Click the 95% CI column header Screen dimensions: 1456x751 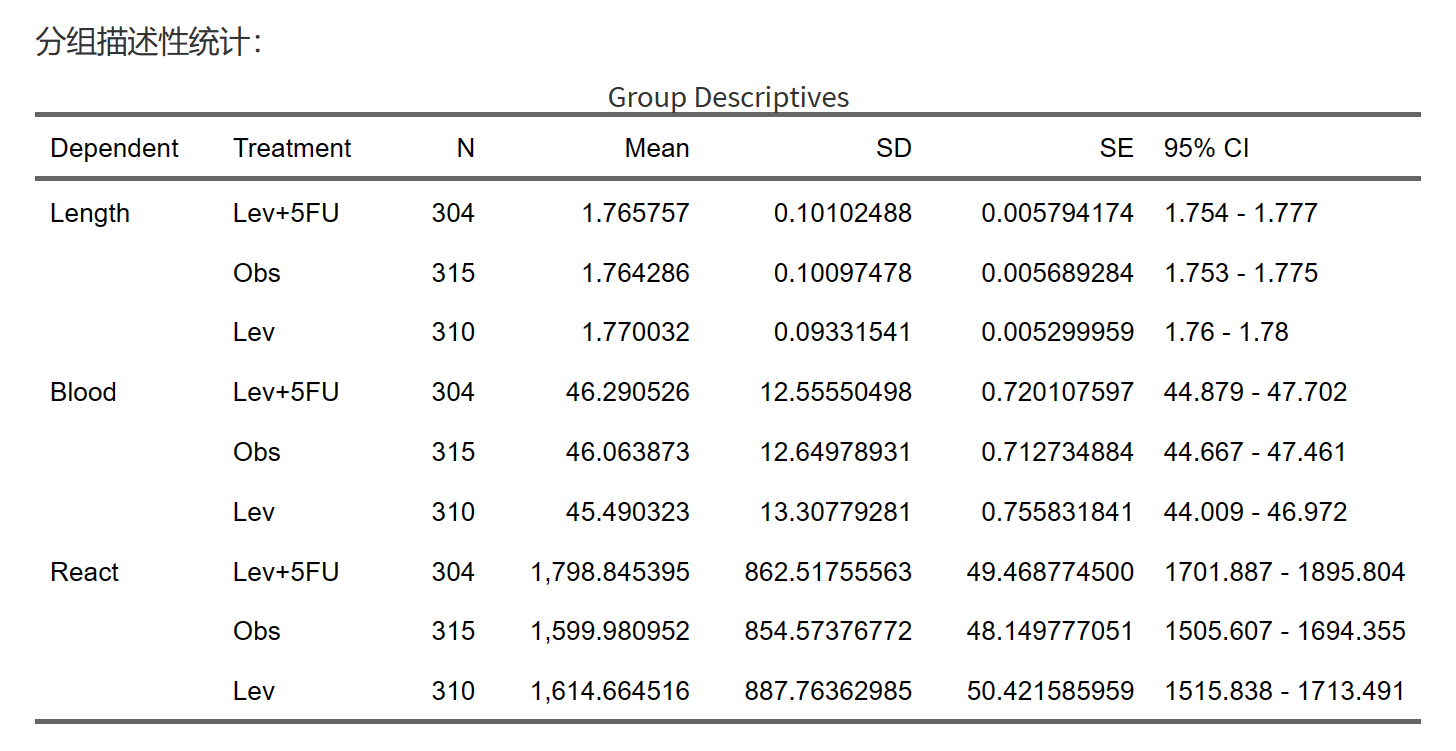pyautogui.click(x=1206, y=148)
